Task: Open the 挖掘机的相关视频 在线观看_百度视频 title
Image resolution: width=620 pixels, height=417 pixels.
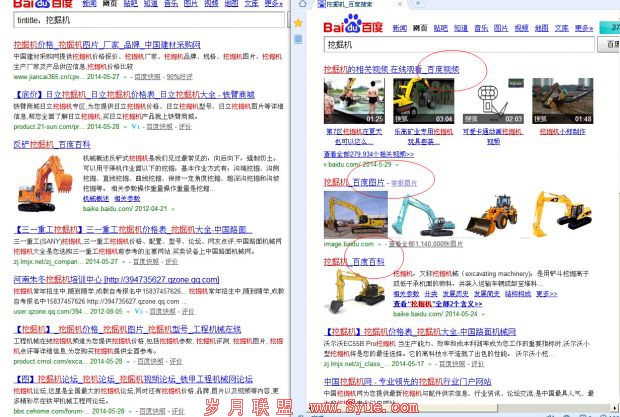Action: (391, 70)
